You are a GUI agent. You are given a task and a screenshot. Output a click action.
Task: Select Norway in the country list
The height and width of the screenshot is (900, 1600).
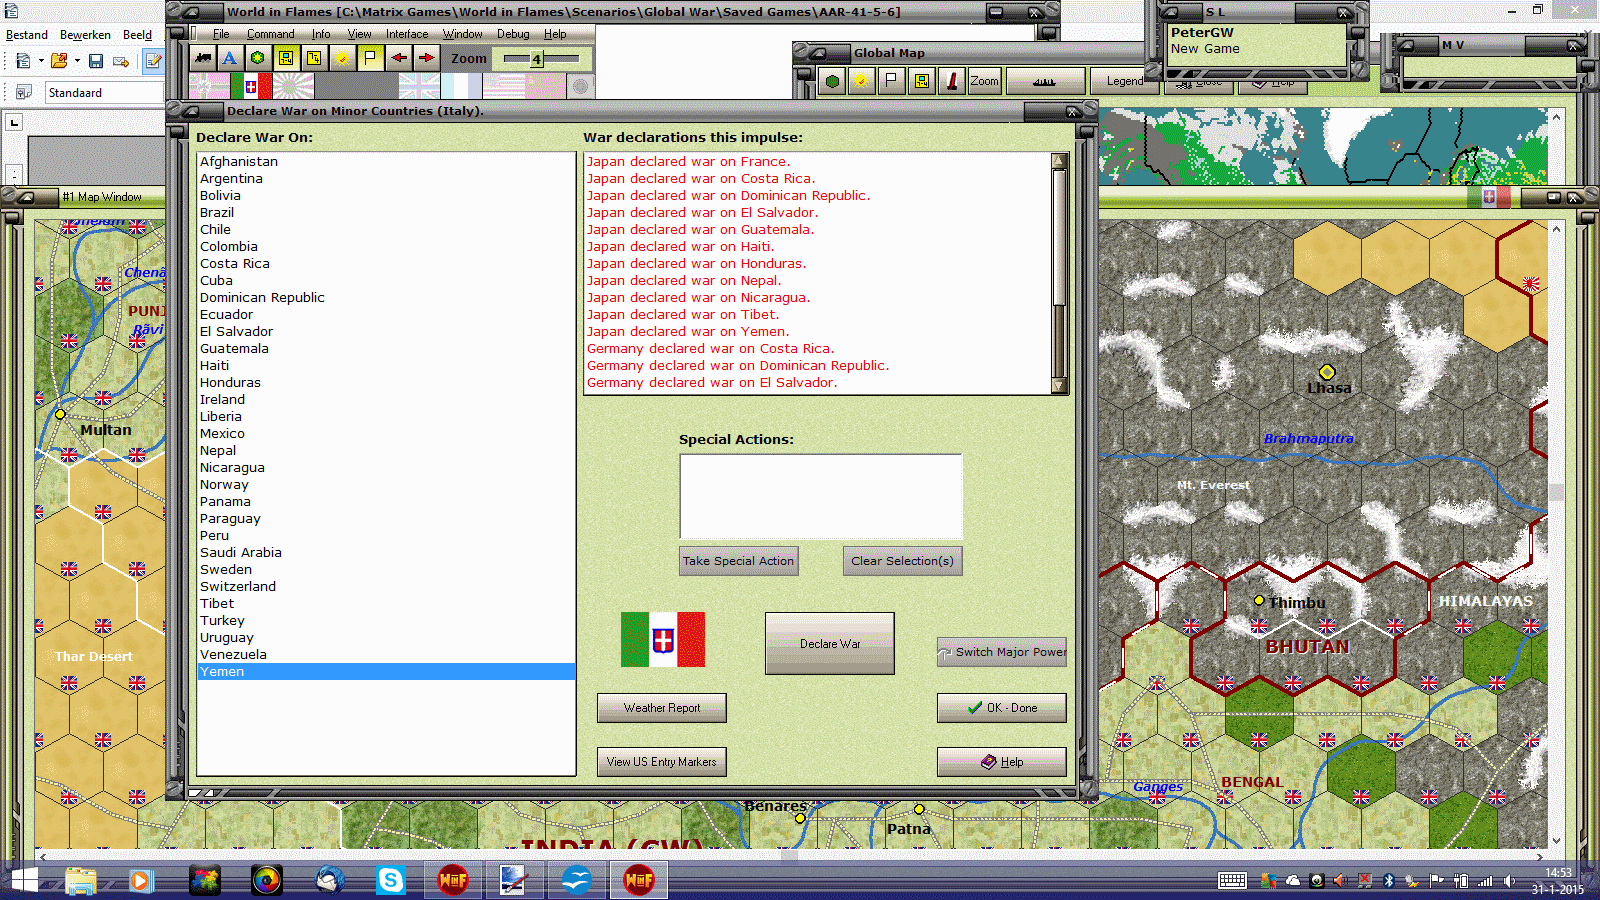point(386,484)
